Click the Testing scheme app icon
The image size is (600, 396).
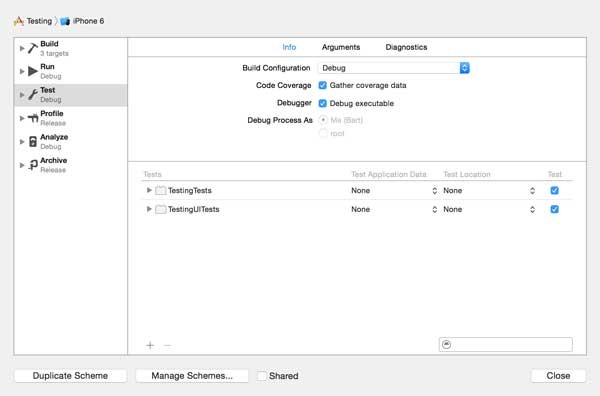click(18, 21)
